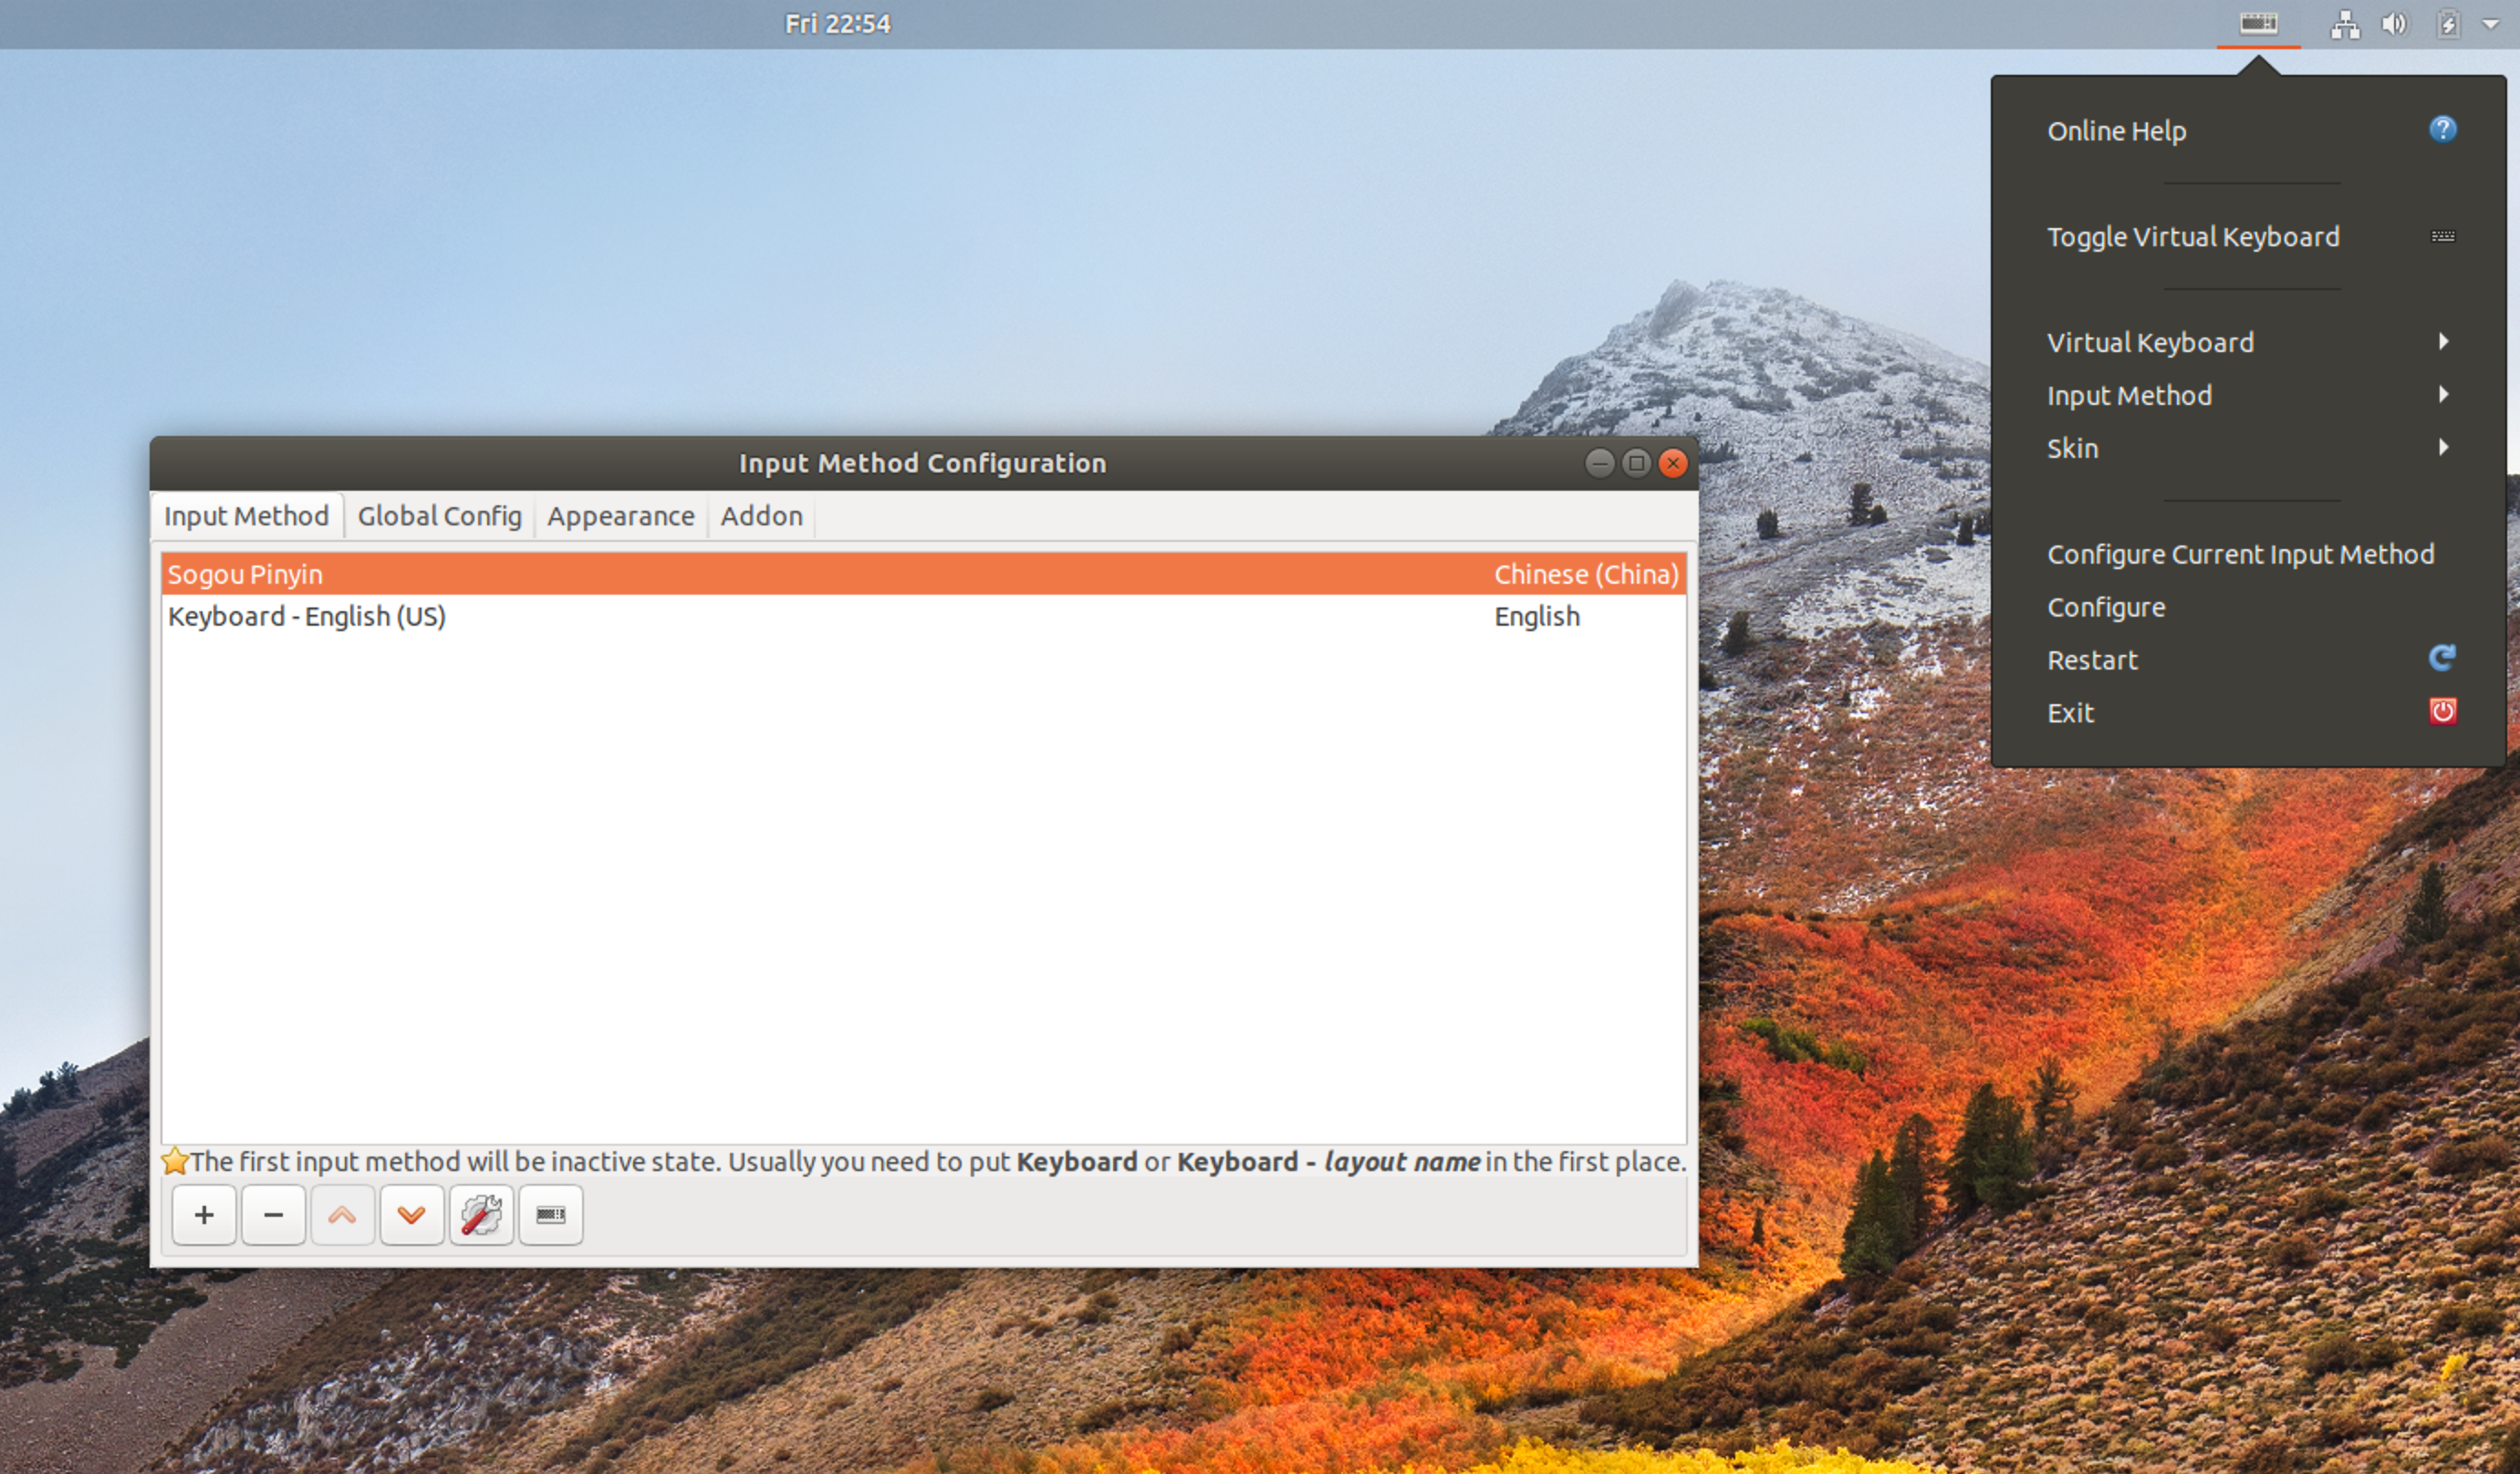Open Online Help menu item
This screenshot has height=1474, width=2520.
click(x=2116, y=131)
